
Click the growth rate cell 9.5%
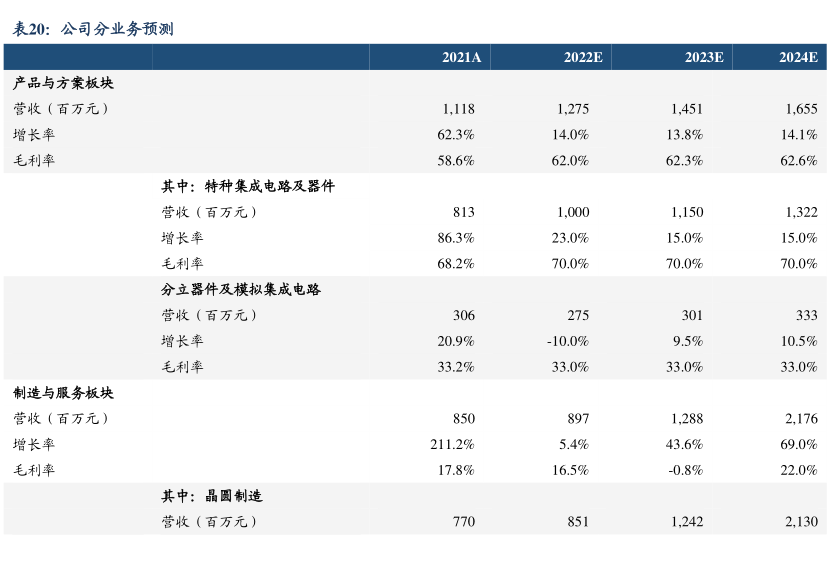688,341
